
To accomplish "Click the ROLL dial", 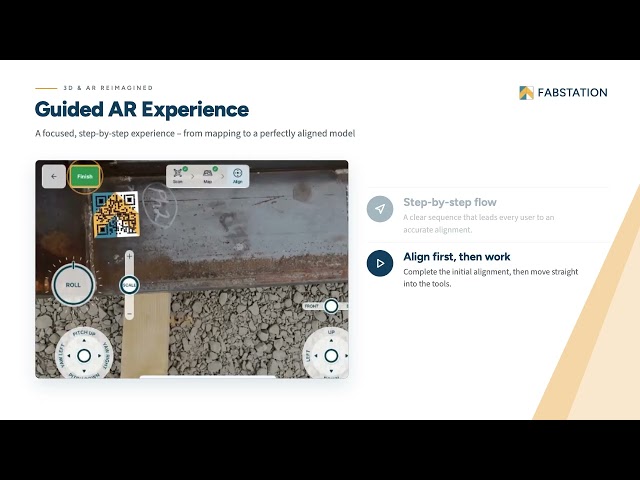I will (x=73, y=284).
